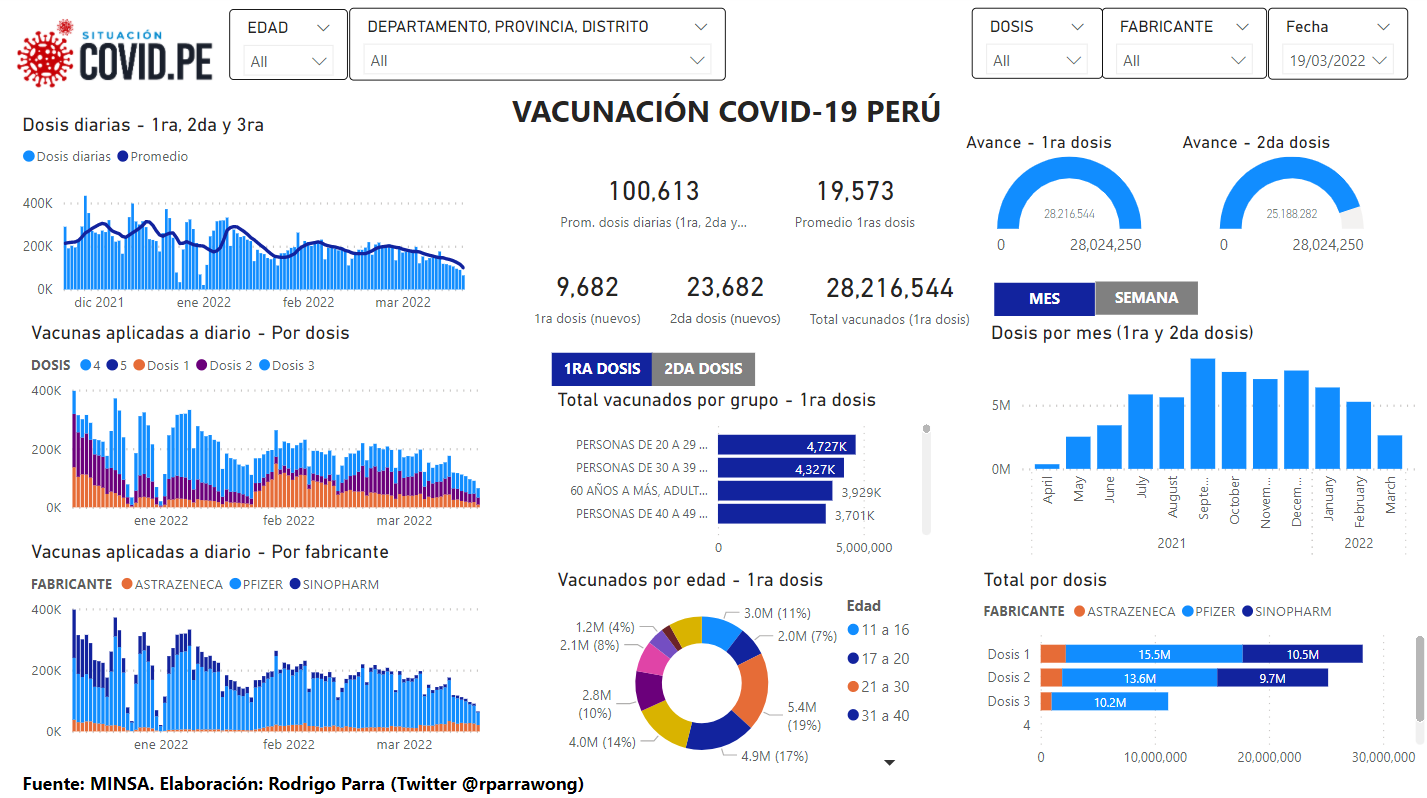Image resolution: width=1427 pixels, height=798 pixels.
Task: Click the 'Avance - 1ra dosis' gauge
Action: pos(1068,195)
